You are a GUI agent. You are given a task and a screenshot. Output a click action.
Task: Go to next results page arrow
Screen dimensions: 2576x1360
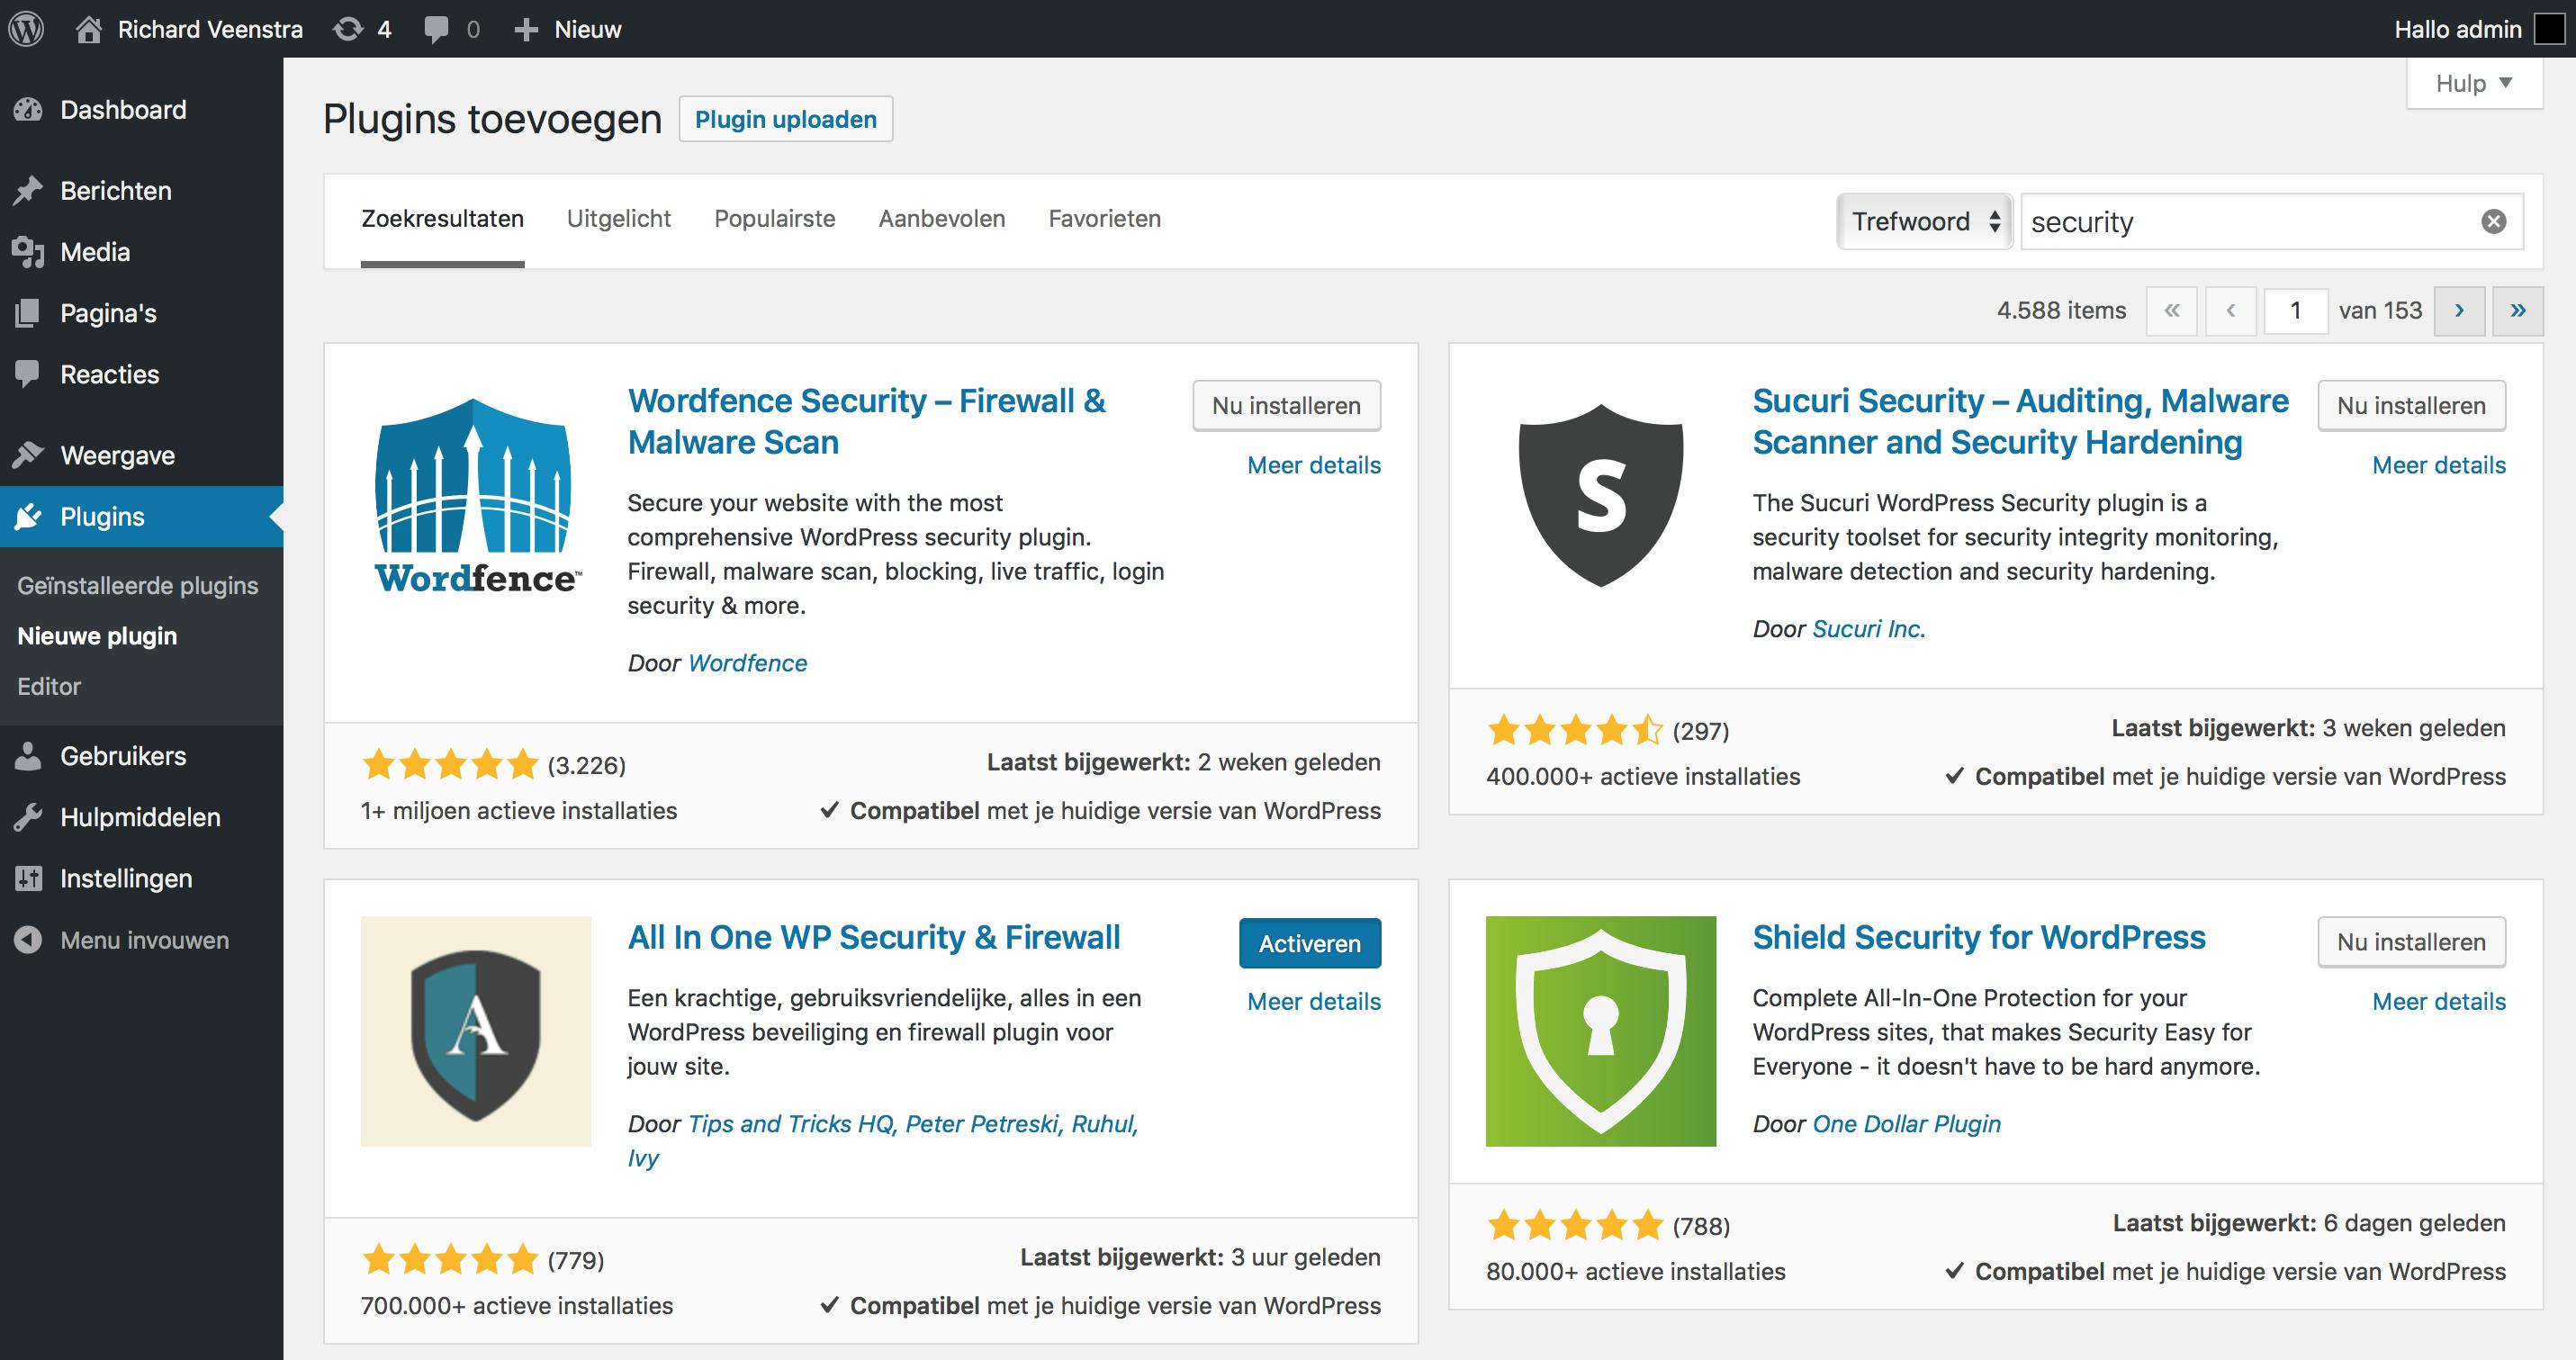tap(2459, 311)
